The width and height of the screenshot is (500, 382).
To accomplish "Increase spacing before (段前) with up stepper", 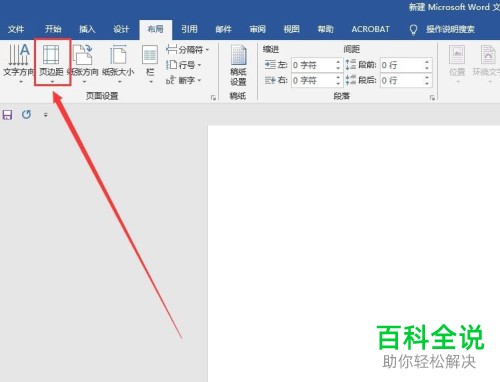I will click(x=427, y=62).
